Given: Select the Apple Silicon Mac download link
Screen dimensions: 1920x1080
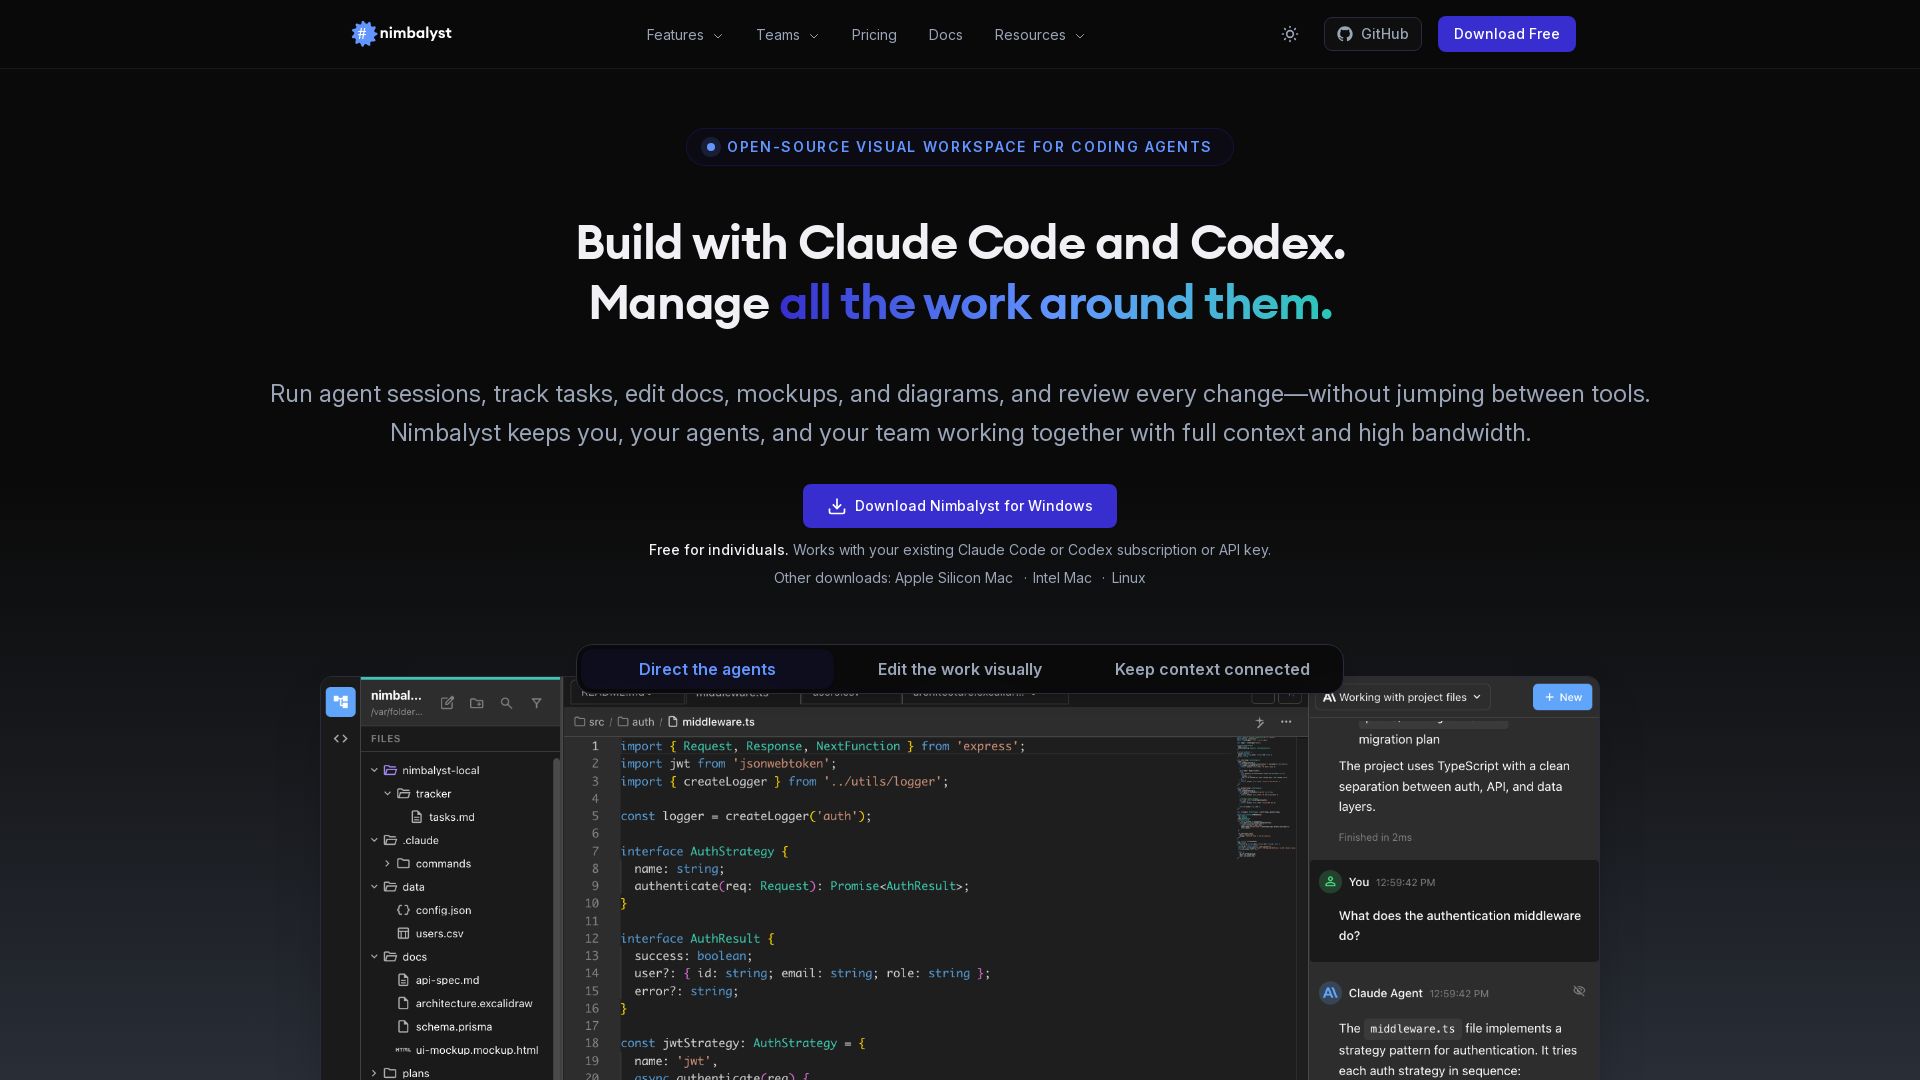Looking at the screenshot, I should 953,578.
